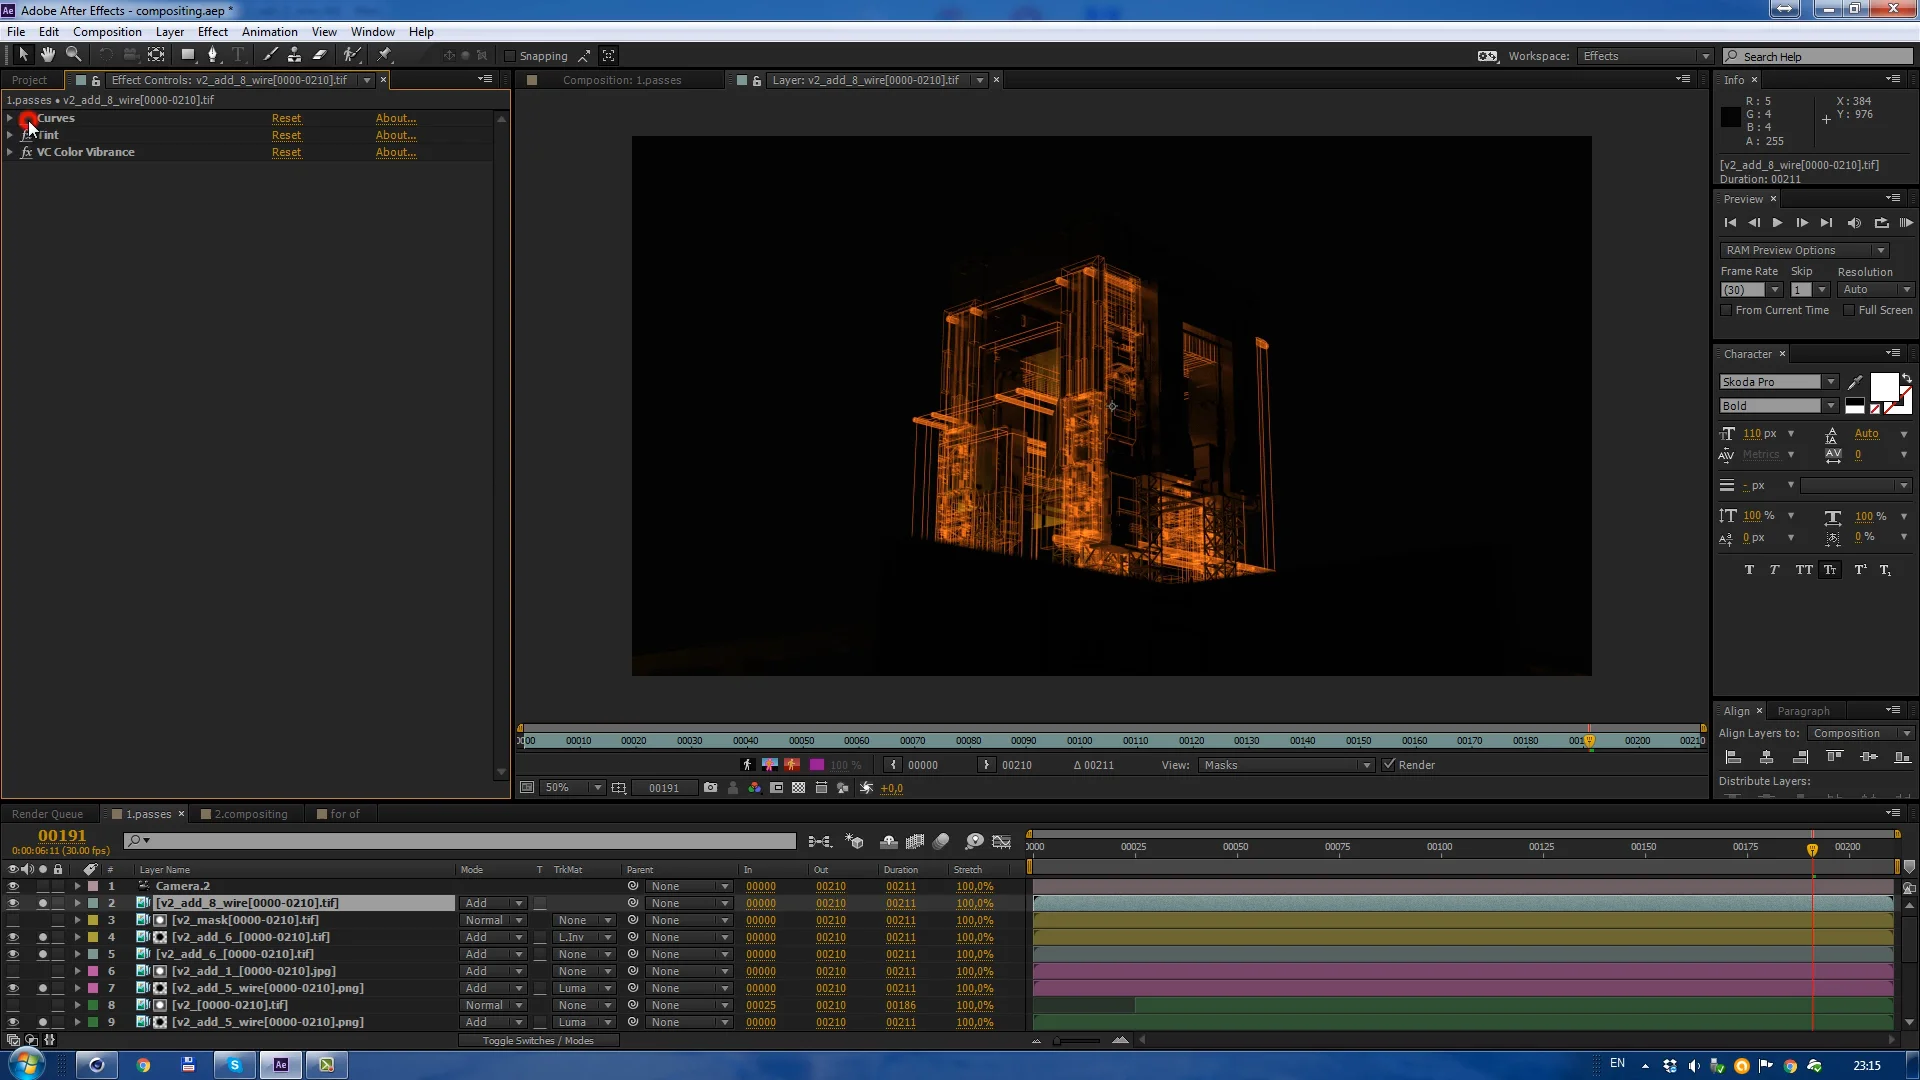This screenshot has width=1920, height=1080.
Task: Expand the VC Color Vibrance effect
Action: pos(10,152)
